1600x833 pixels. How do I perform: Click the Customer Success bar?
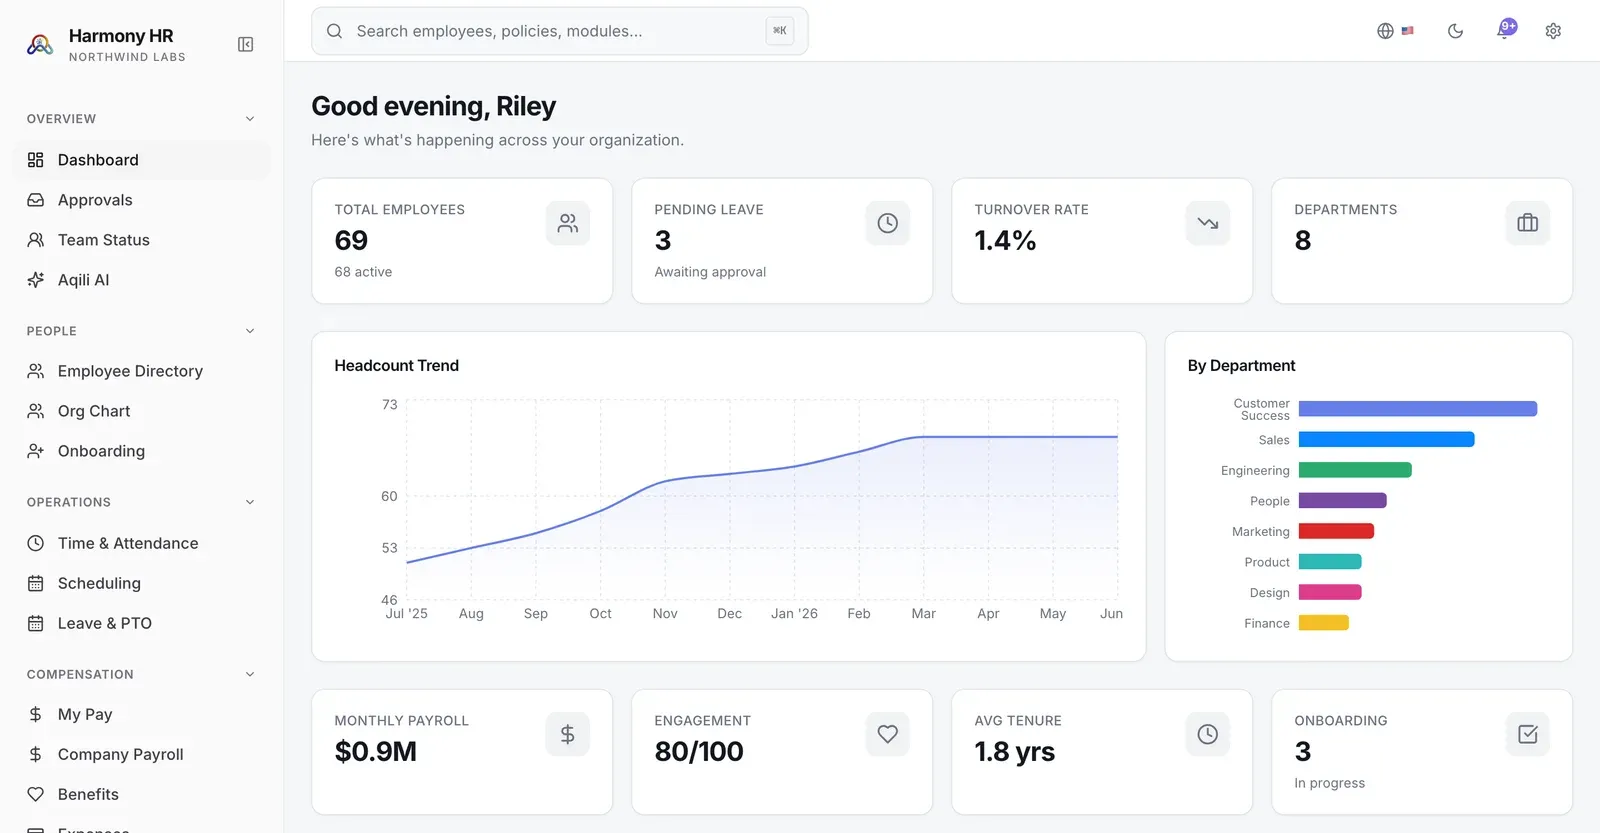coord(1417,409)
